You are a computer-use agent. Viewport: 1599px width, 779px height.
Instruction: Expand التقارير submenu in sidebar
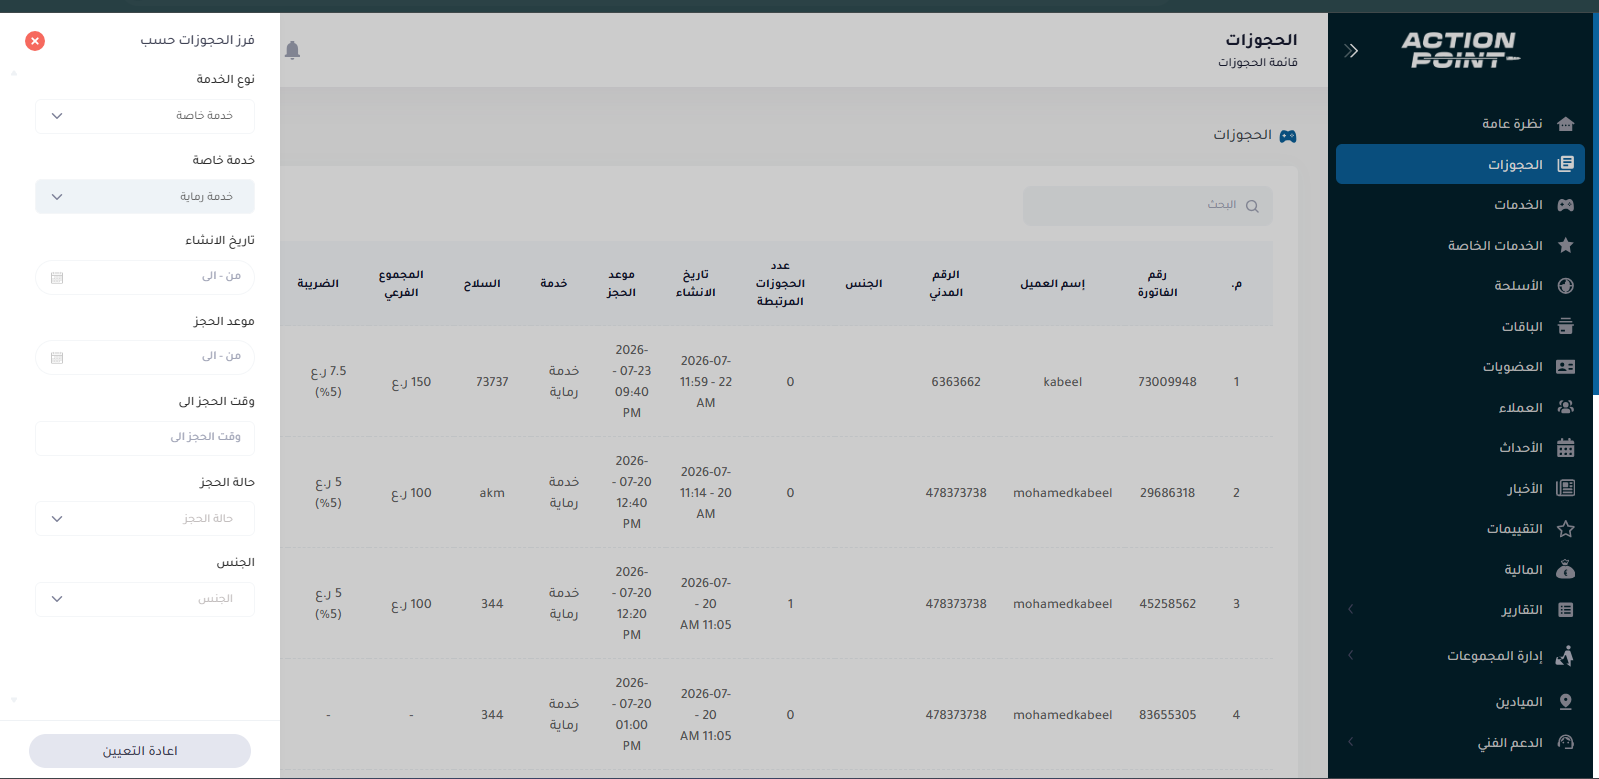point(1460,610)
